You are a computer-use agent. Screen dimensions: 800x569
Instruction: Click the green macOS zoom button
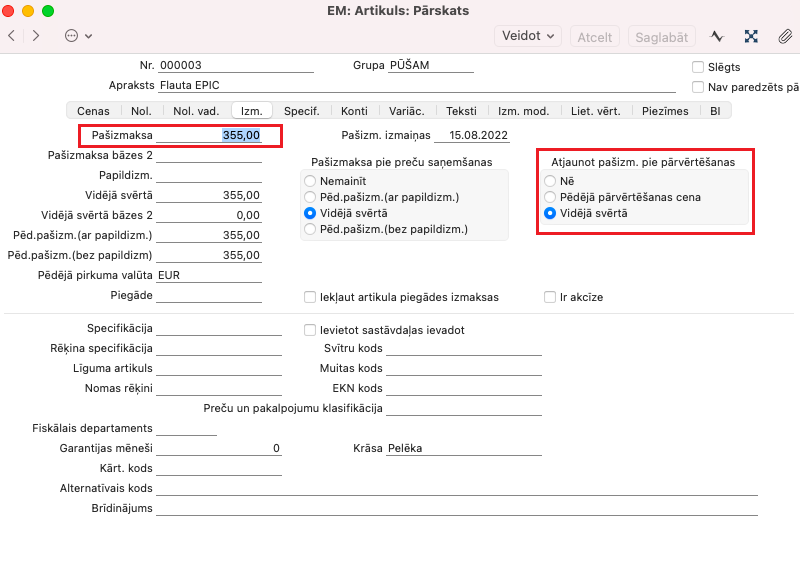click(48, 10)
